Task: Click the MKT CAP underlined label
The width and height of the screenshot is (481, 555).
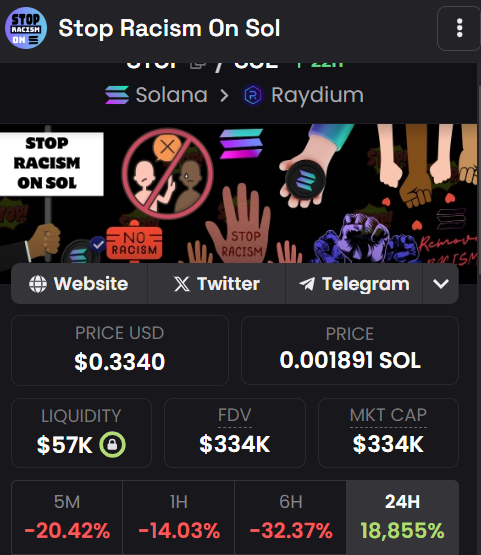Action: coord(388,415)
